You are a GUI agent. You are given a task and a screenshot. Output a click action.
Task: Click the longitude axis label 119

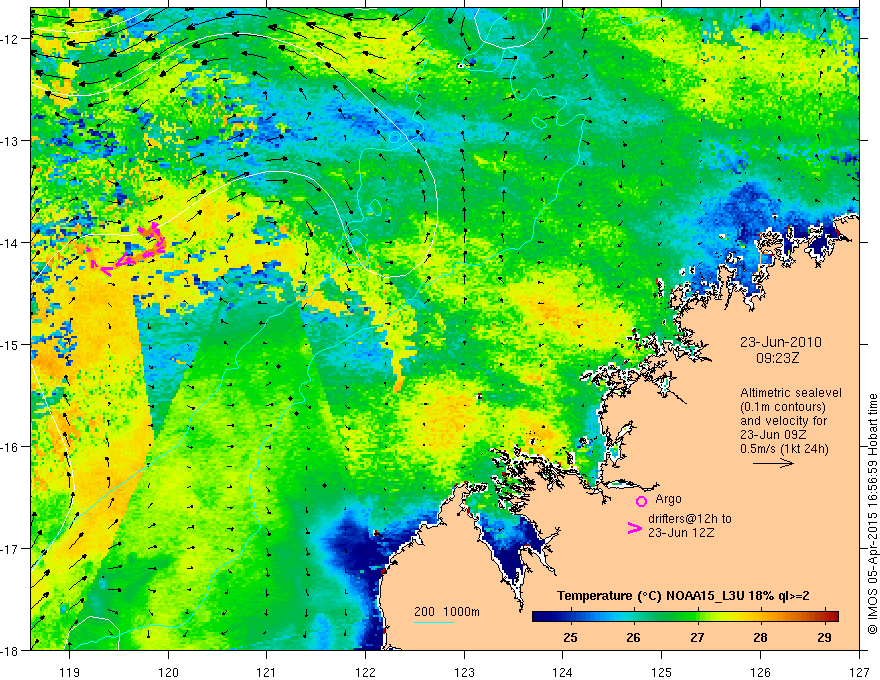click(70, 672)
